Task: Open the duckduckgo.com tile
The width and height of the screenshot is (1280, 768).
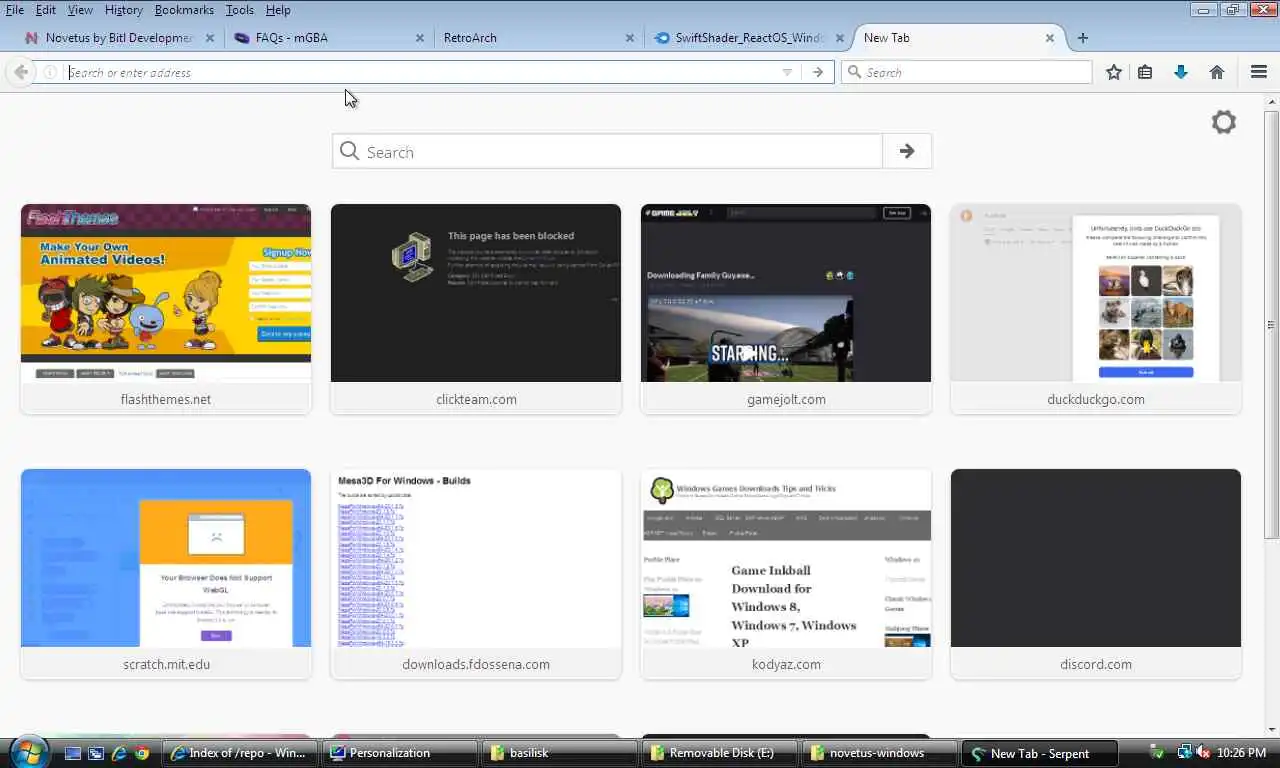Action: click(1096, 309)
